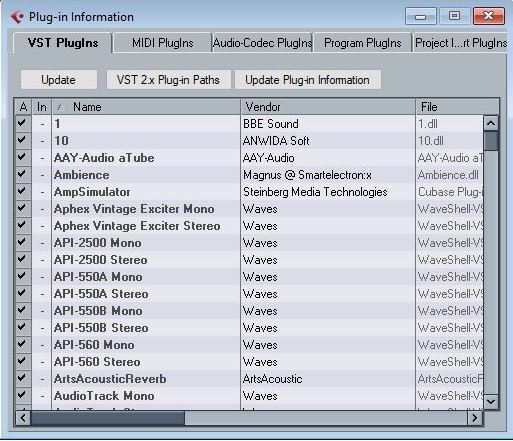
Task: Click the Update button
Action: 59,80
